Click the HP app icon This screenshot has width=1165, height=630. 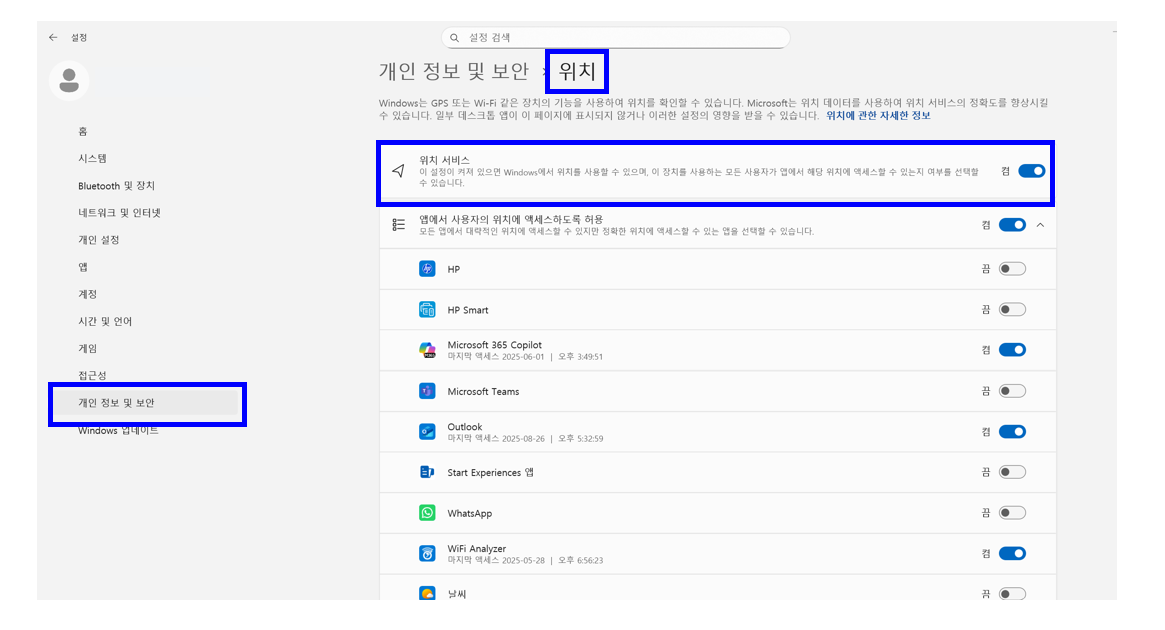tap(427, 269)
